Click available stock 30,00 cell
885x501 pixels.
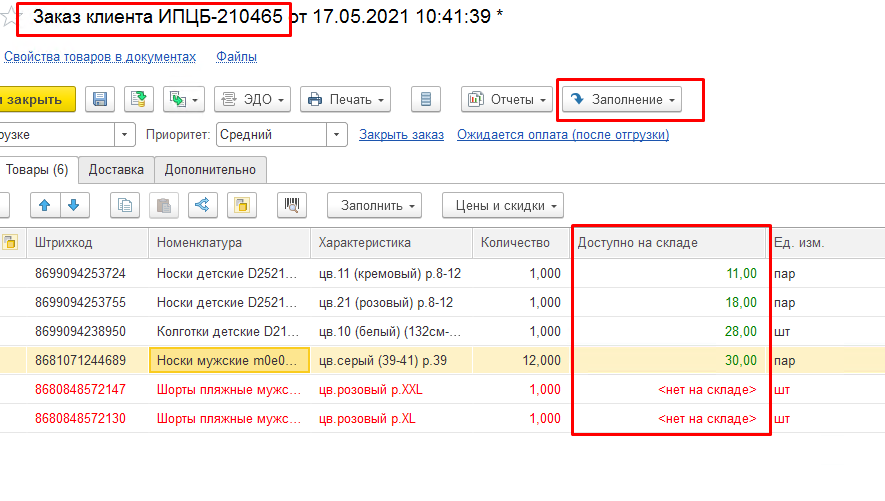click(669, 361)
